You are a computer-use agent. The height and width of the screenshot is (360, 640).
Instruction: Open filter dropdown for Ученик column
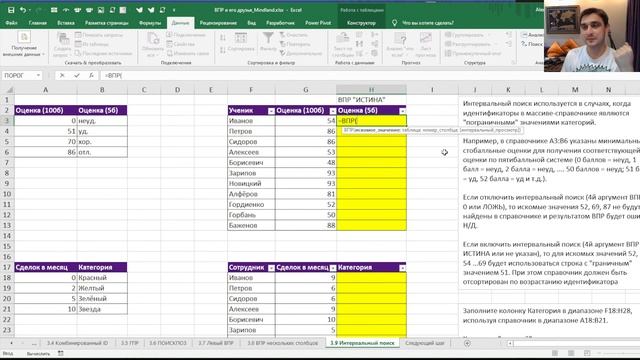271,111
